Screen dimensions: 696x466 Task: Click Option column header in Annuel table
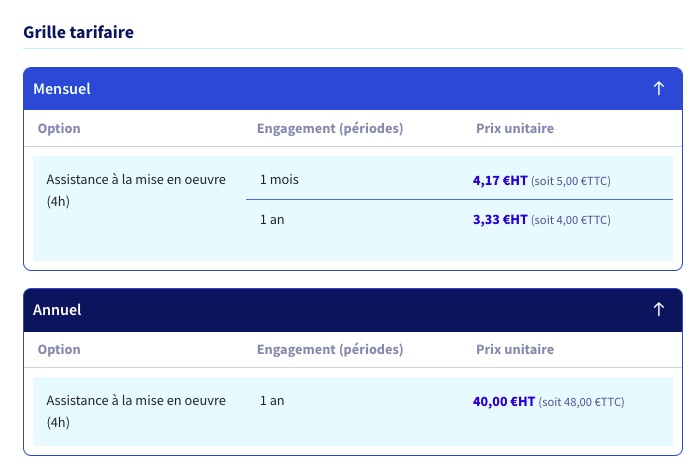pos(59,349)
